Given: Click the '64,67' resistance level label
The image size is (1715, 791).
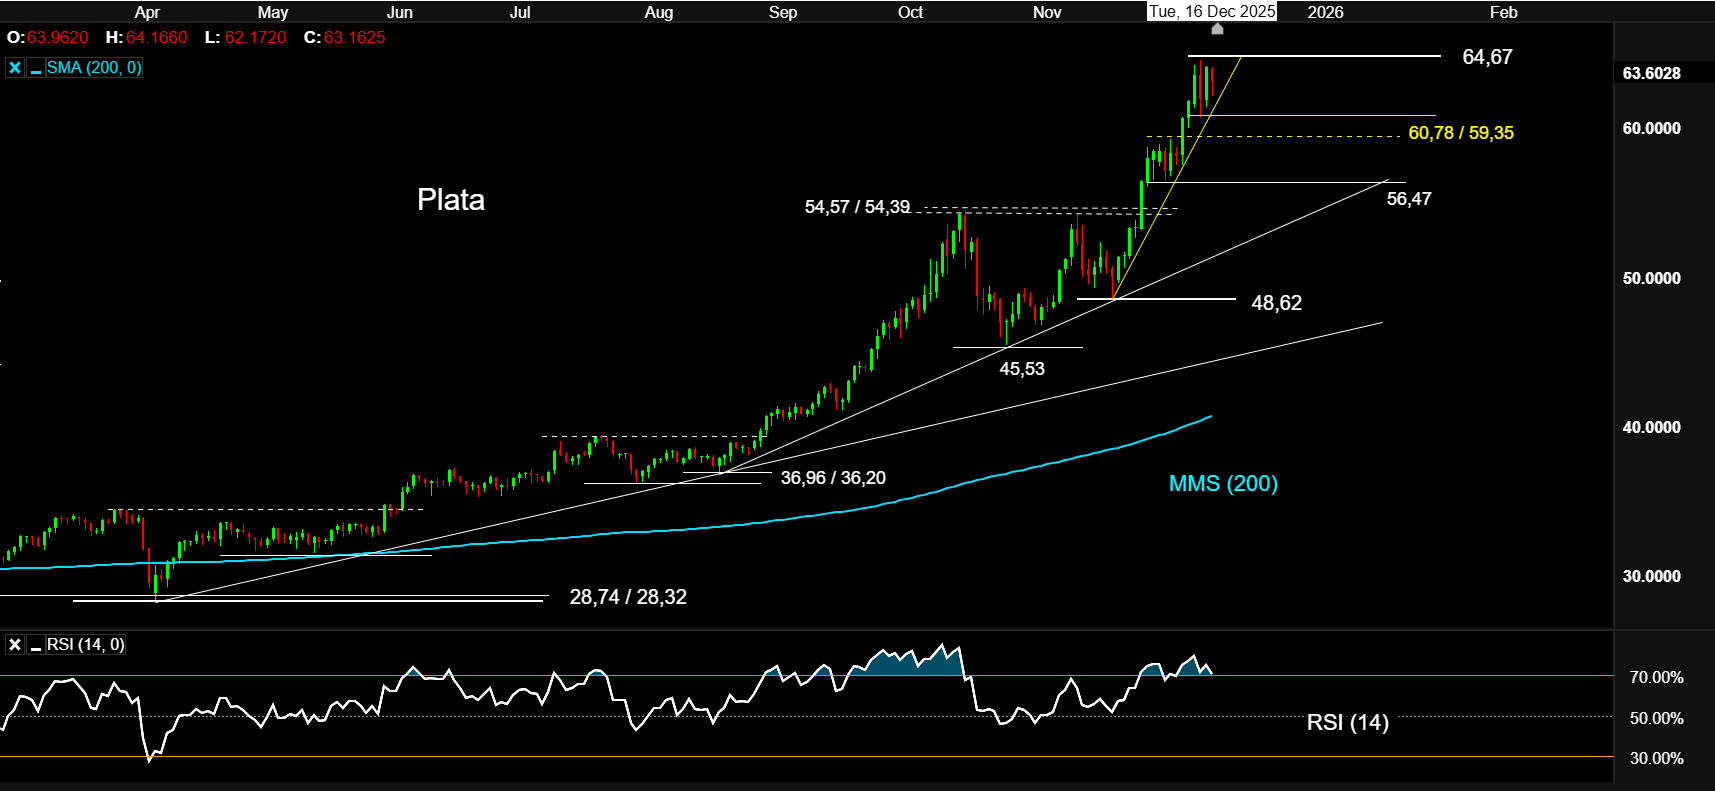Looking at the screenshot, I should [x=1487, y=57].
